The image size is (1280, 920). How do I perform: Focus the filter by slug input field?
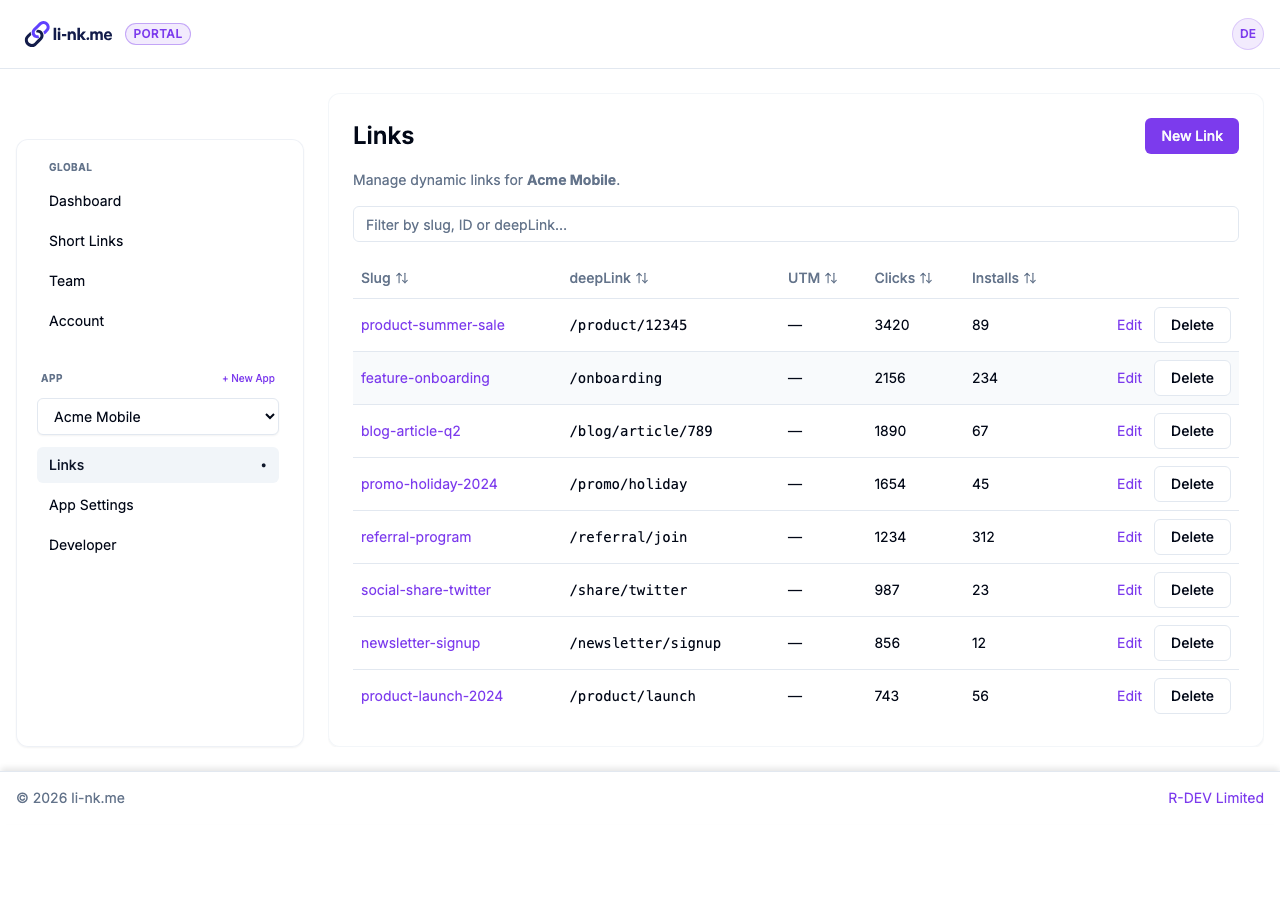(x=795, y=225)
